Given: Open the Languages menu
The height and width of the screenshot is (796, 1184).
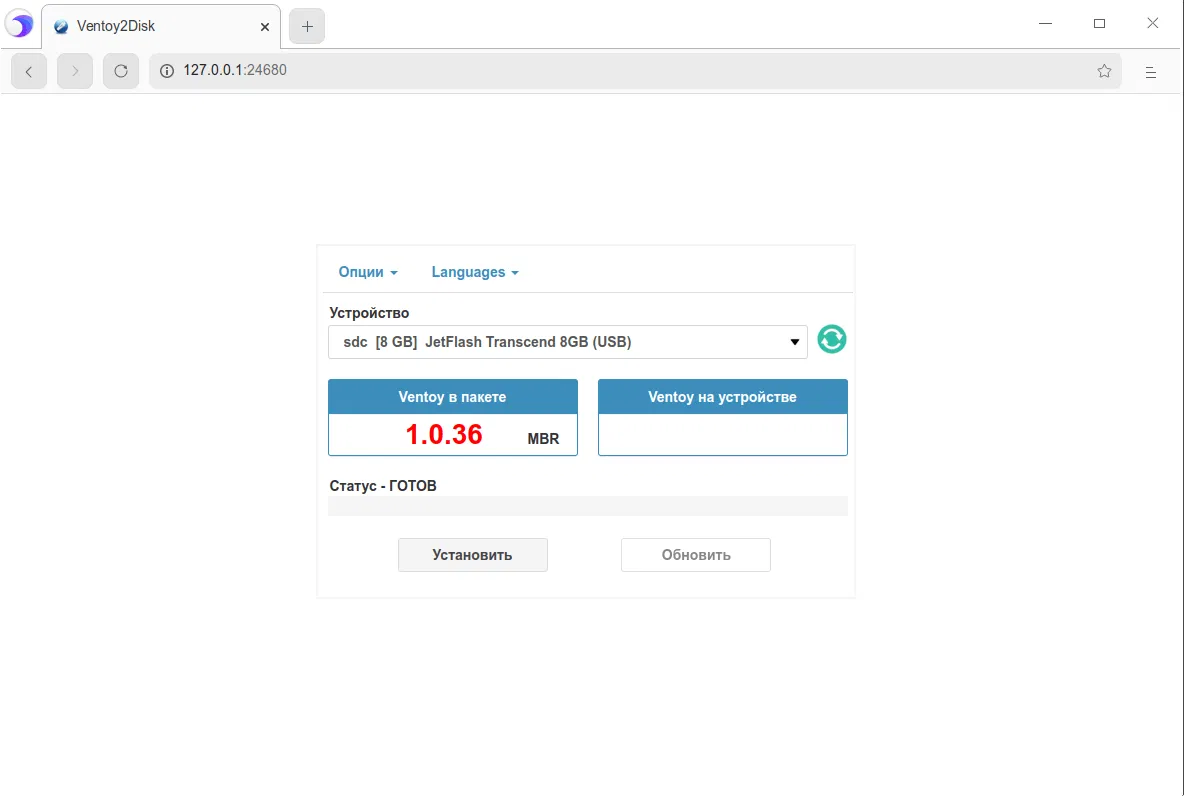Looking at the screenshot, I should pyautogui.click(x=475, y=272).
